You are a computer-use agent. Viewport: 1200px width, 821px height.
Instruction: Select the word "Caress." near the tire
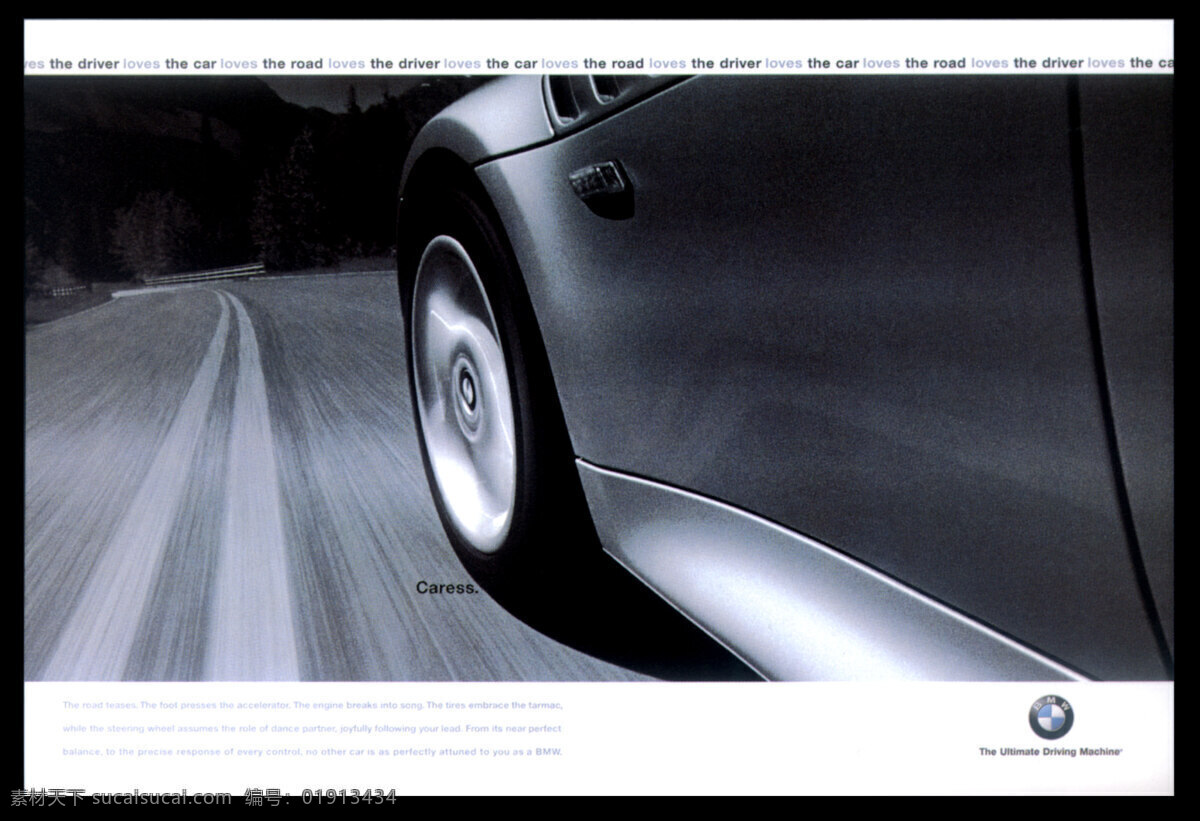447,588
